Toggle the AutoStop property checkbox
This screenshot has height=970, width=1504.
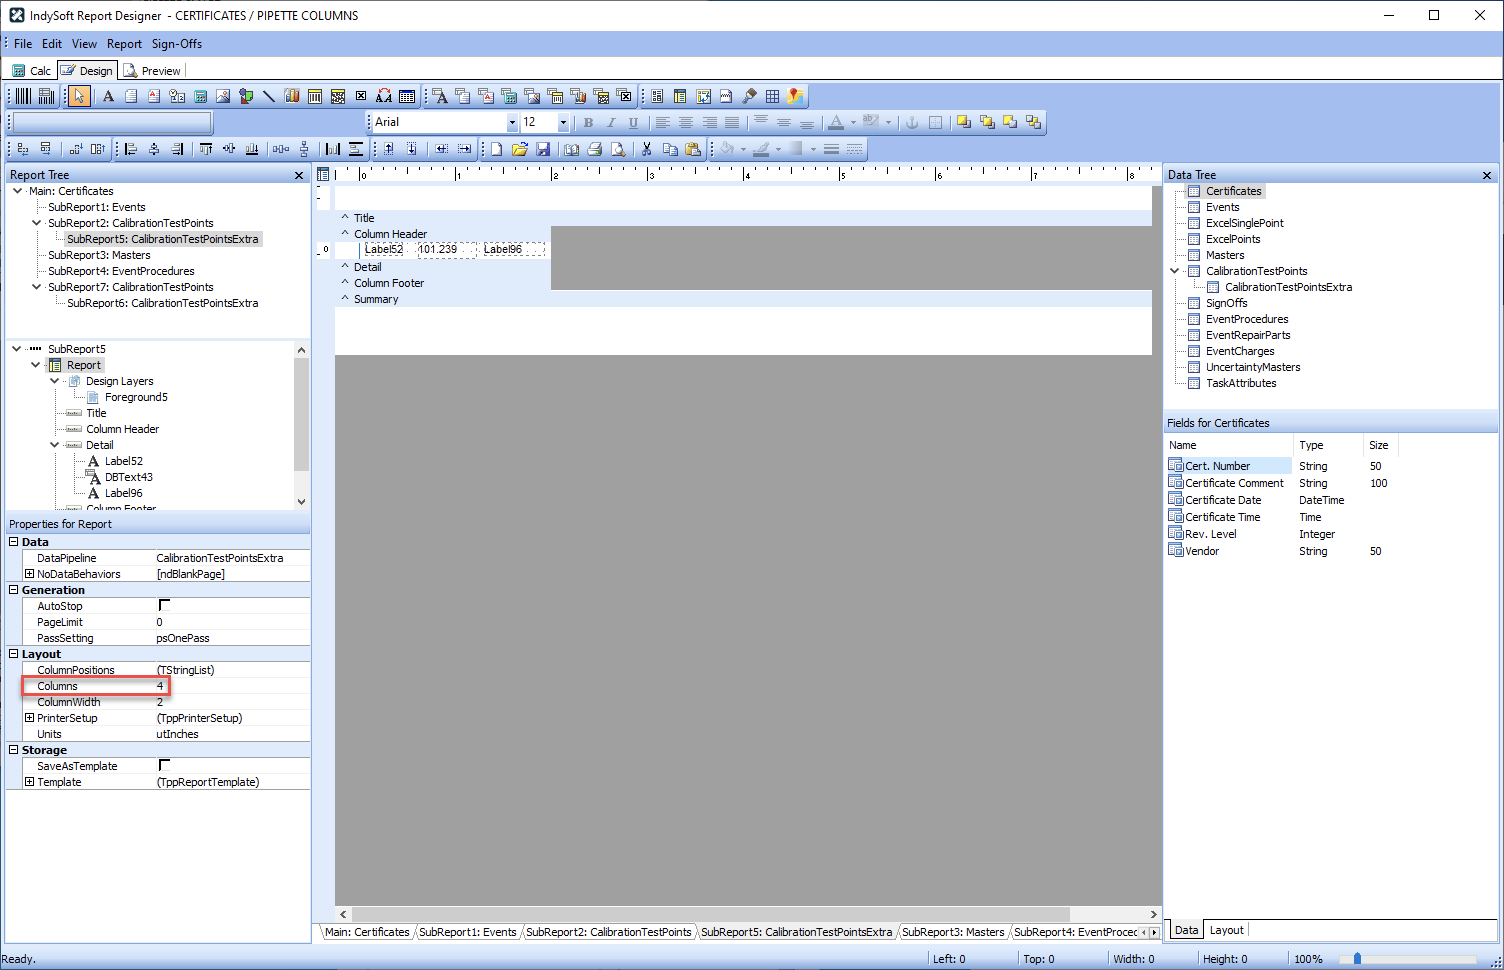164,606
